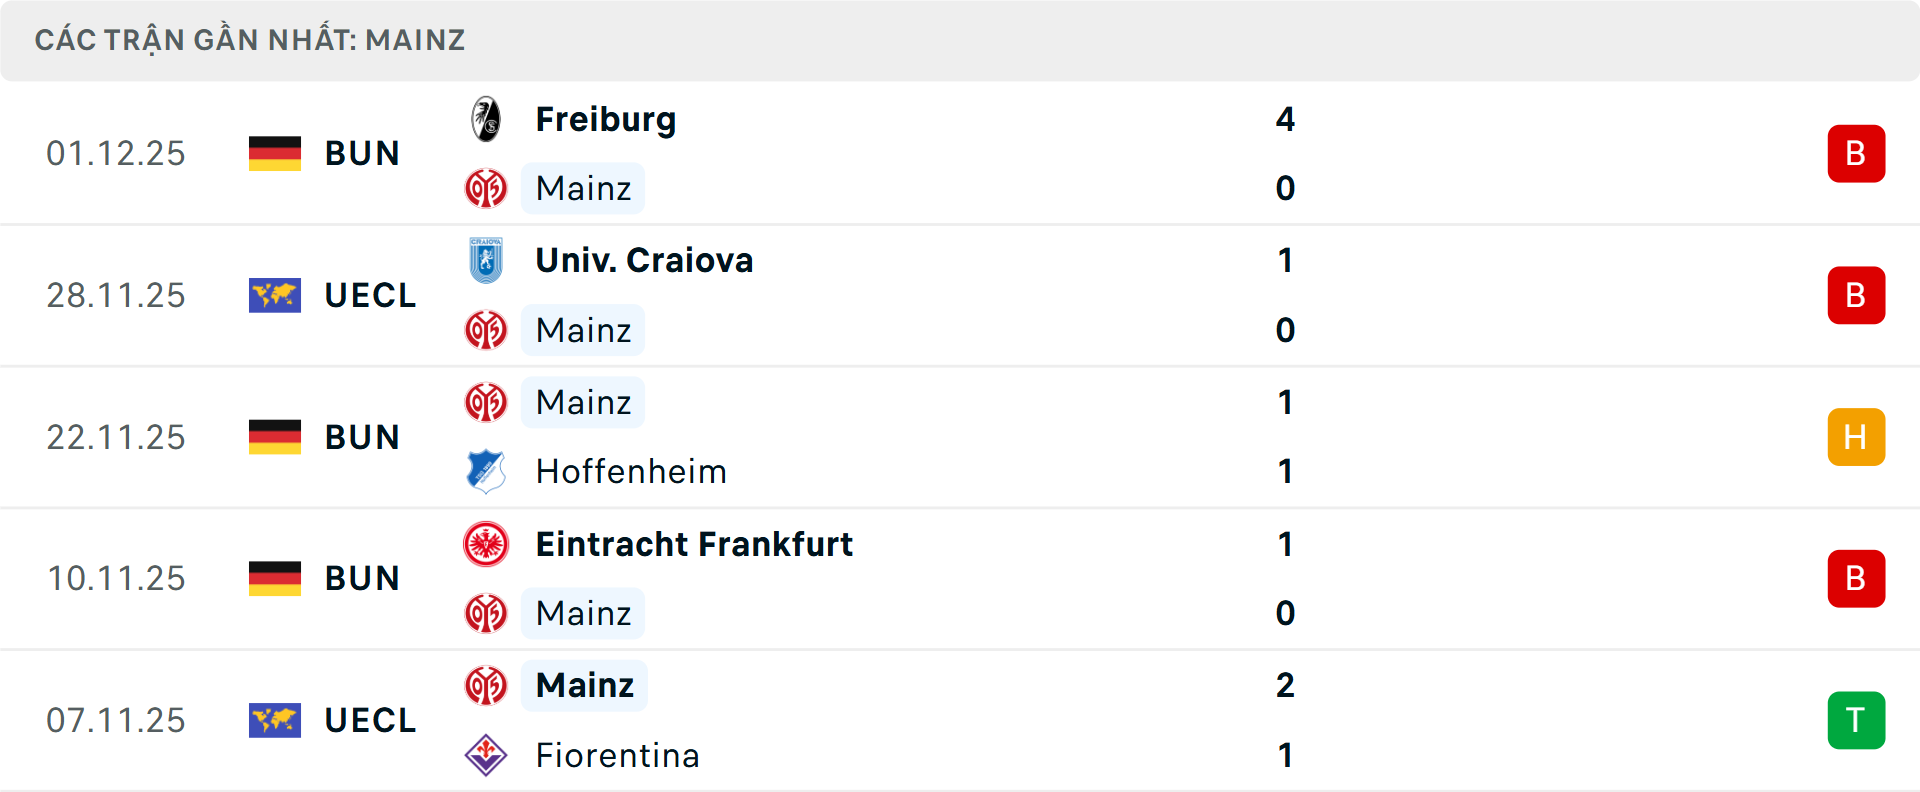The image size is (1920, 792).
Task: Select highlighted Mainz in Hoffenheim match
Action: [x=583, y=402]
